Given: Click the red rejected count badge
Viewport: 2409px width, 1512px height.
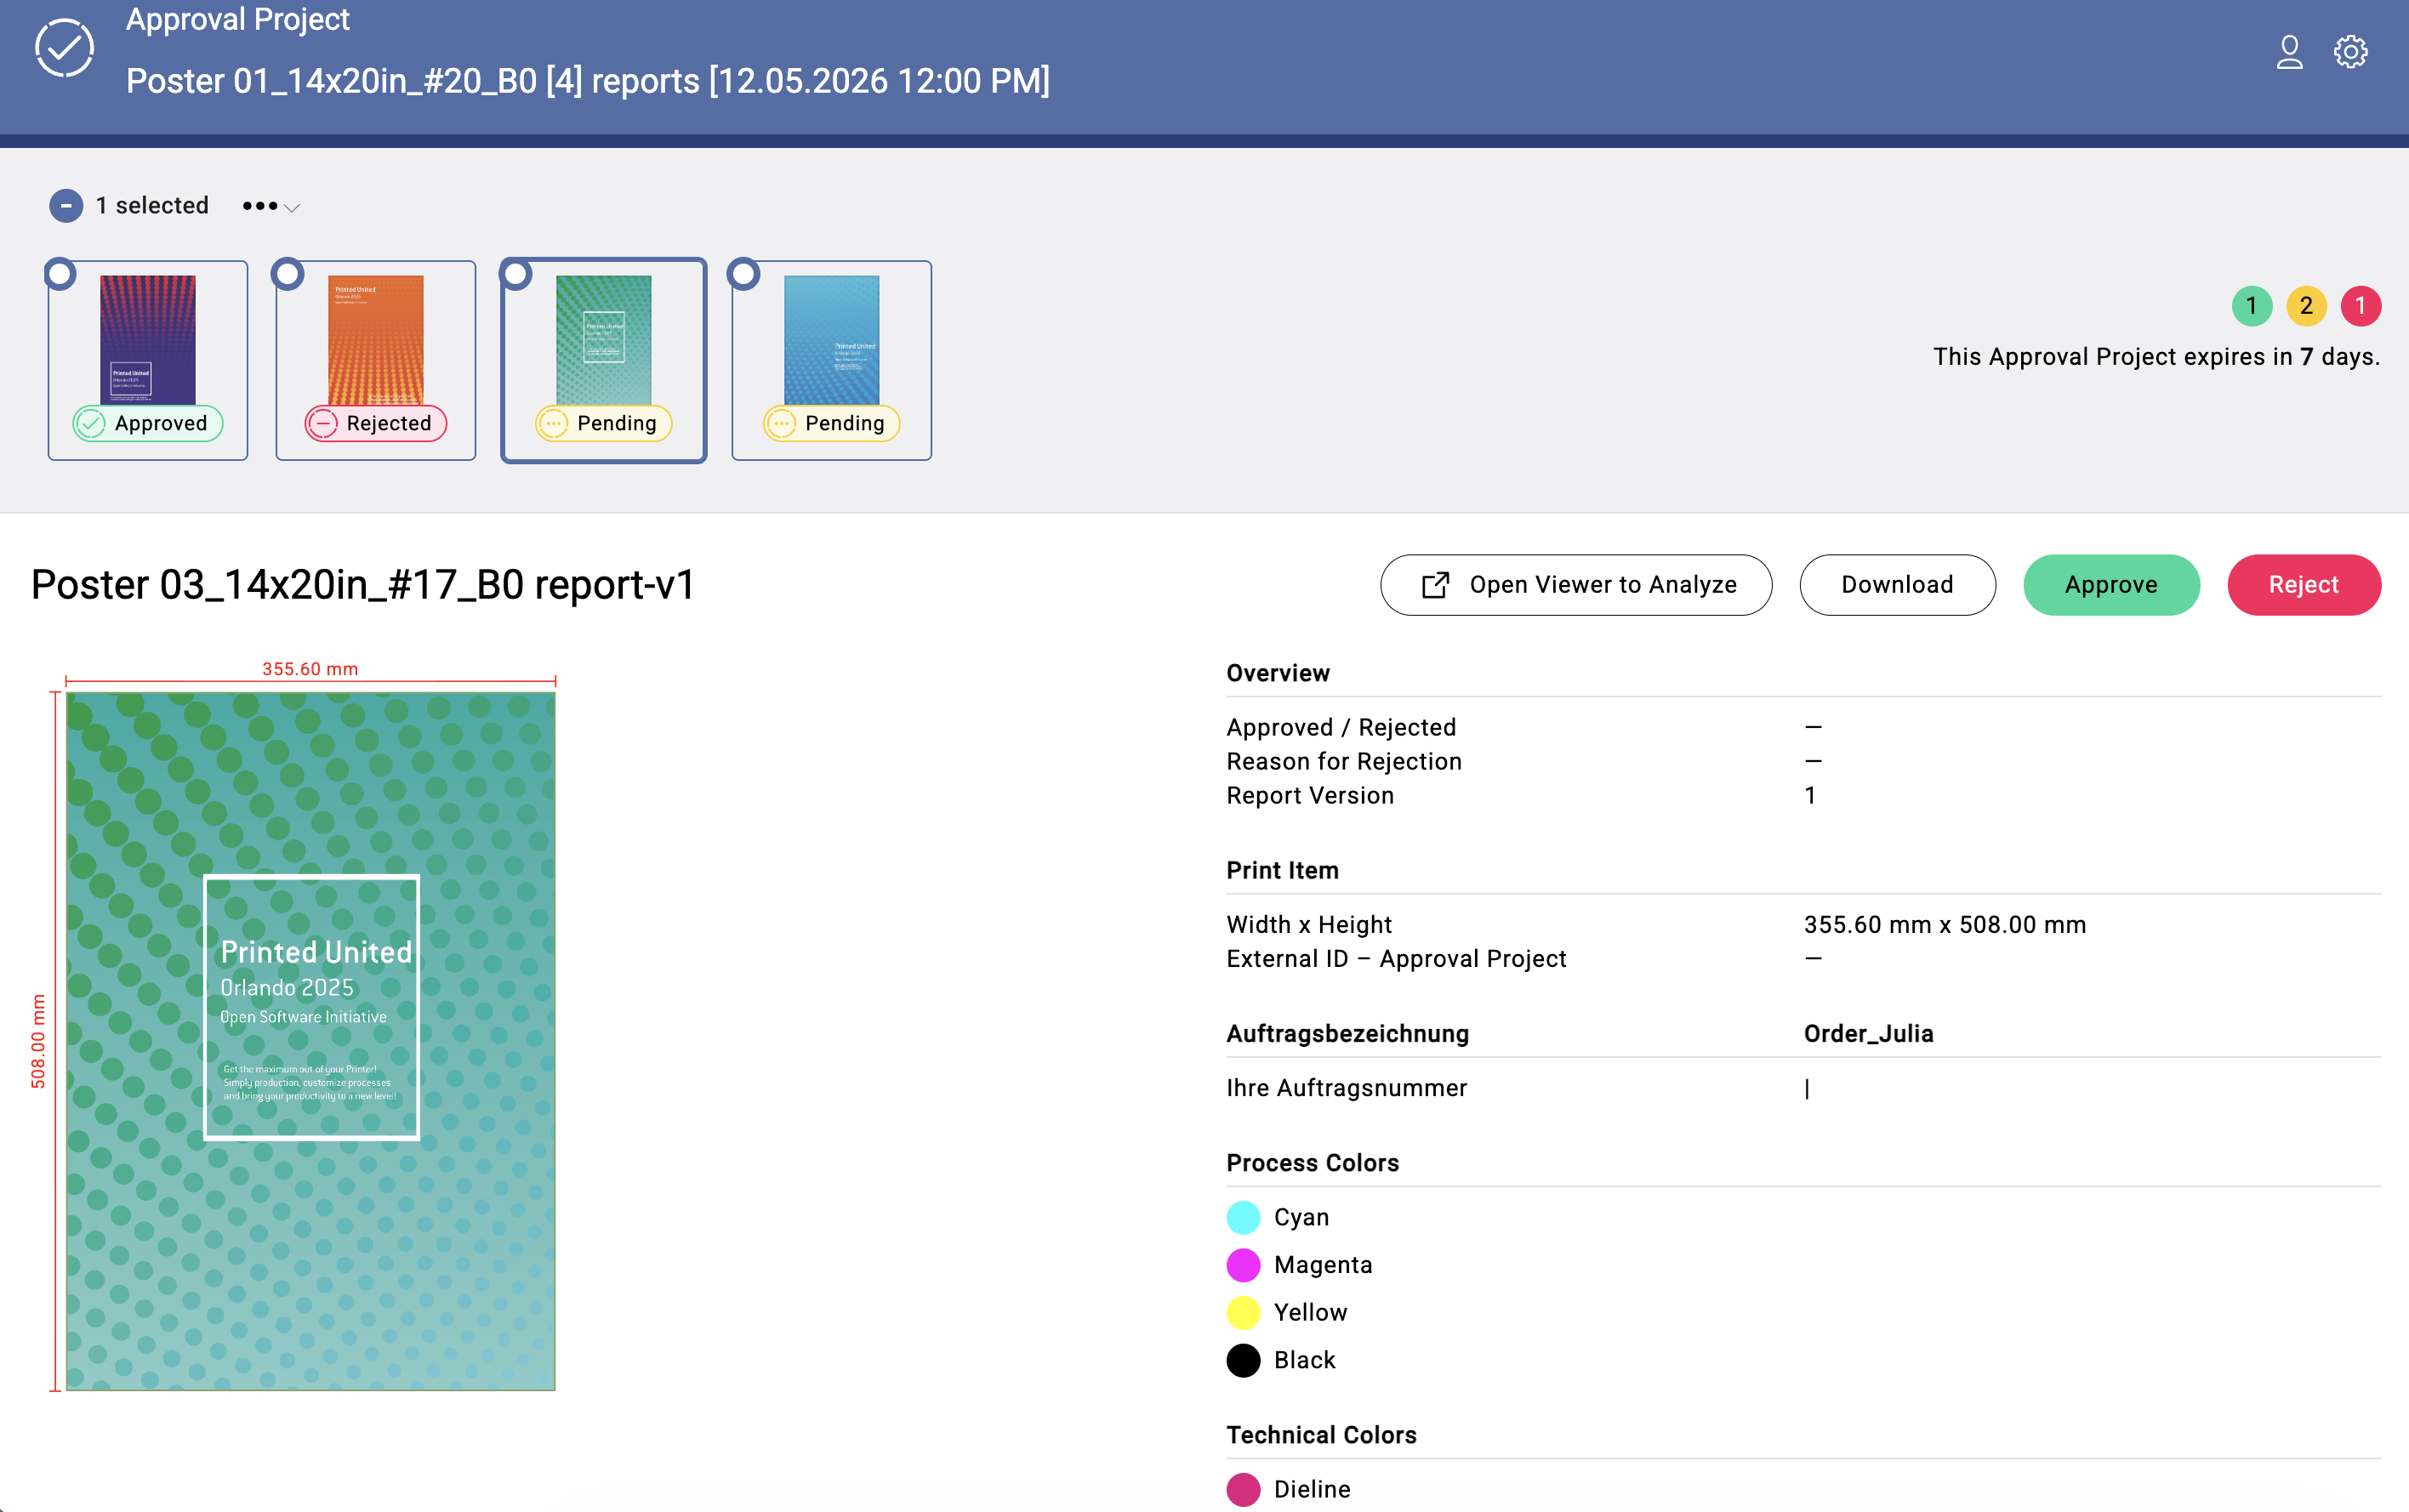Looking at the screenshot, I should click(x=2360, y=306).
